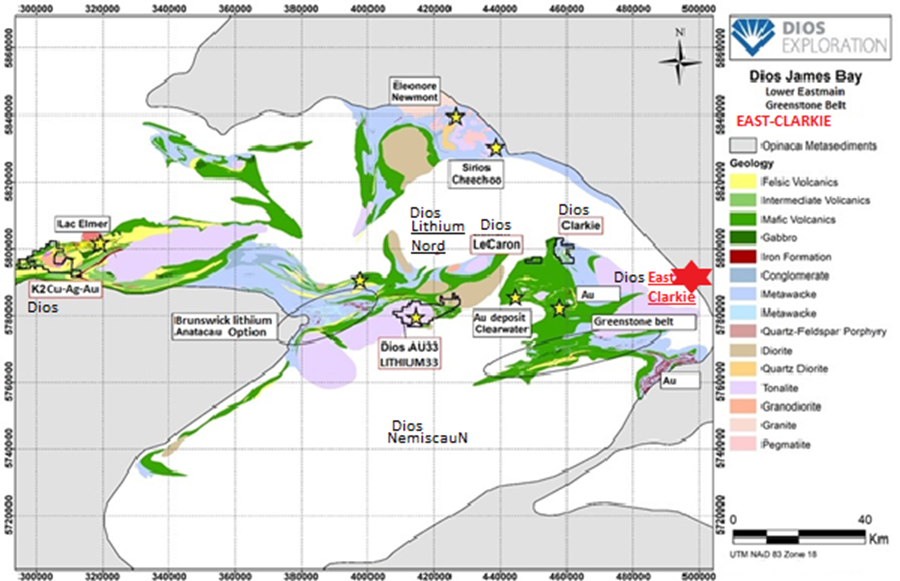Click the Greenstone belt label box
The image size is (900, 581).
[x=644, y=322]
